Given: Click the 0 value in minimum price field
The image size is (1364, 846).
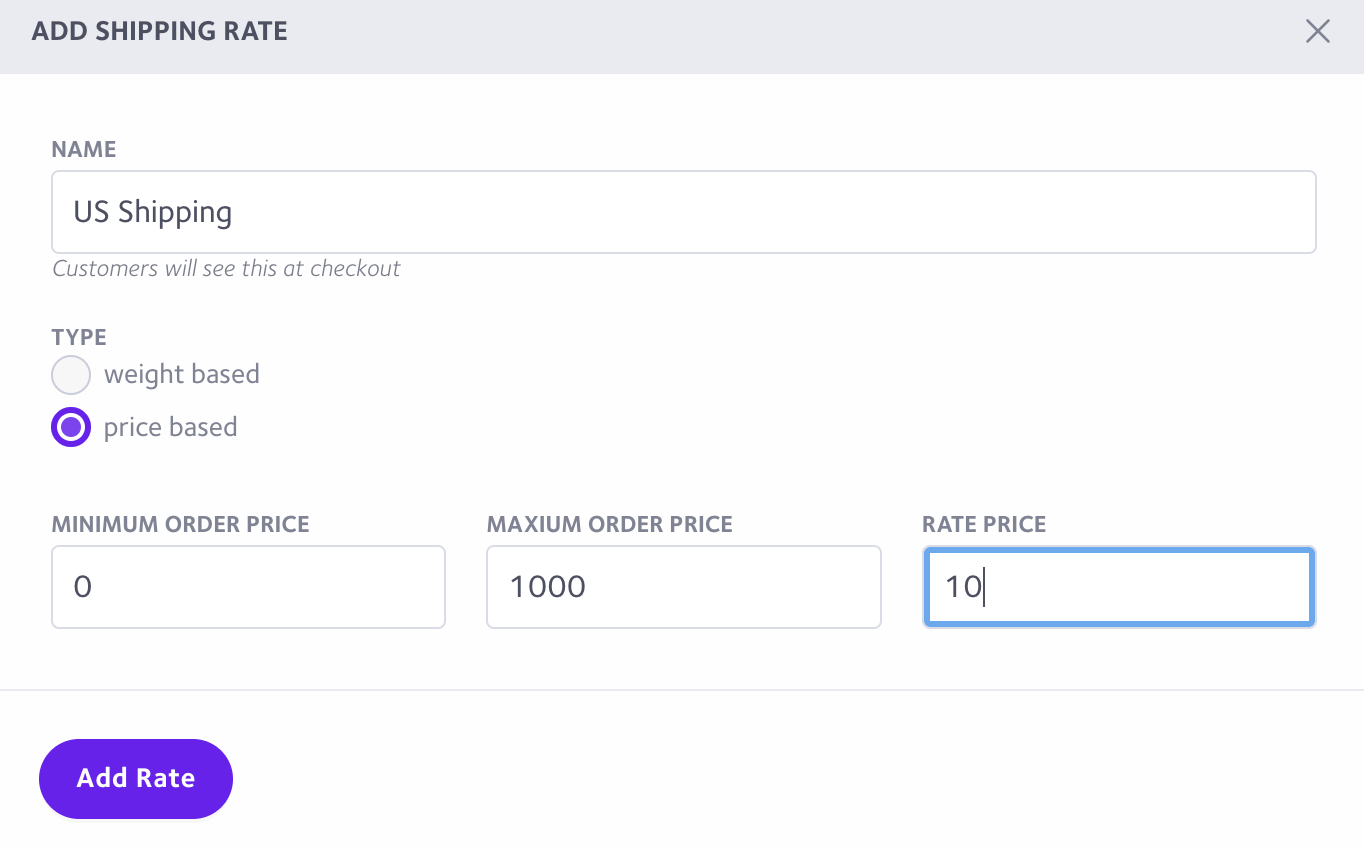Looking at the screenshot, I should coord(83,587).
